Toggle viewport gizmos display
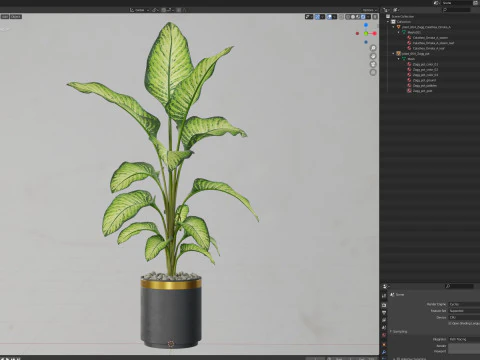The height and width of the screenshot is (360, 480). (317, 17)
